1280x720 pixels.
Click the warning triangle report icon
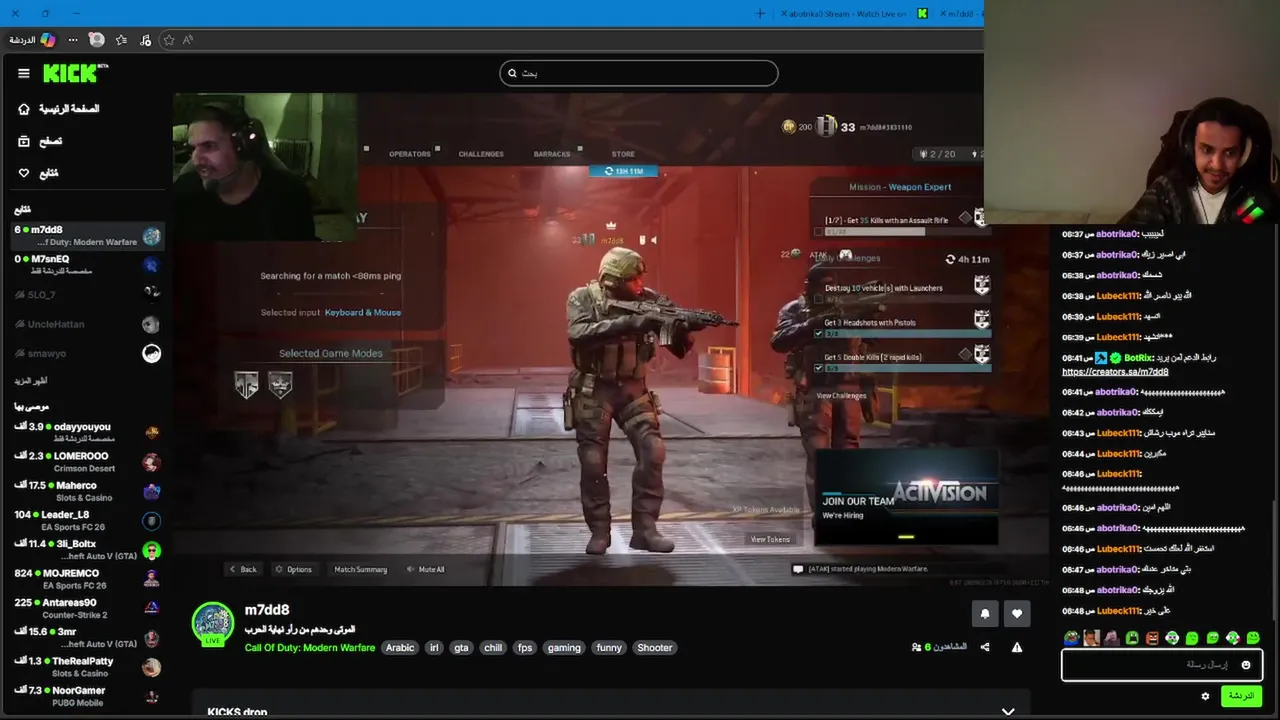click(1017, 647)
